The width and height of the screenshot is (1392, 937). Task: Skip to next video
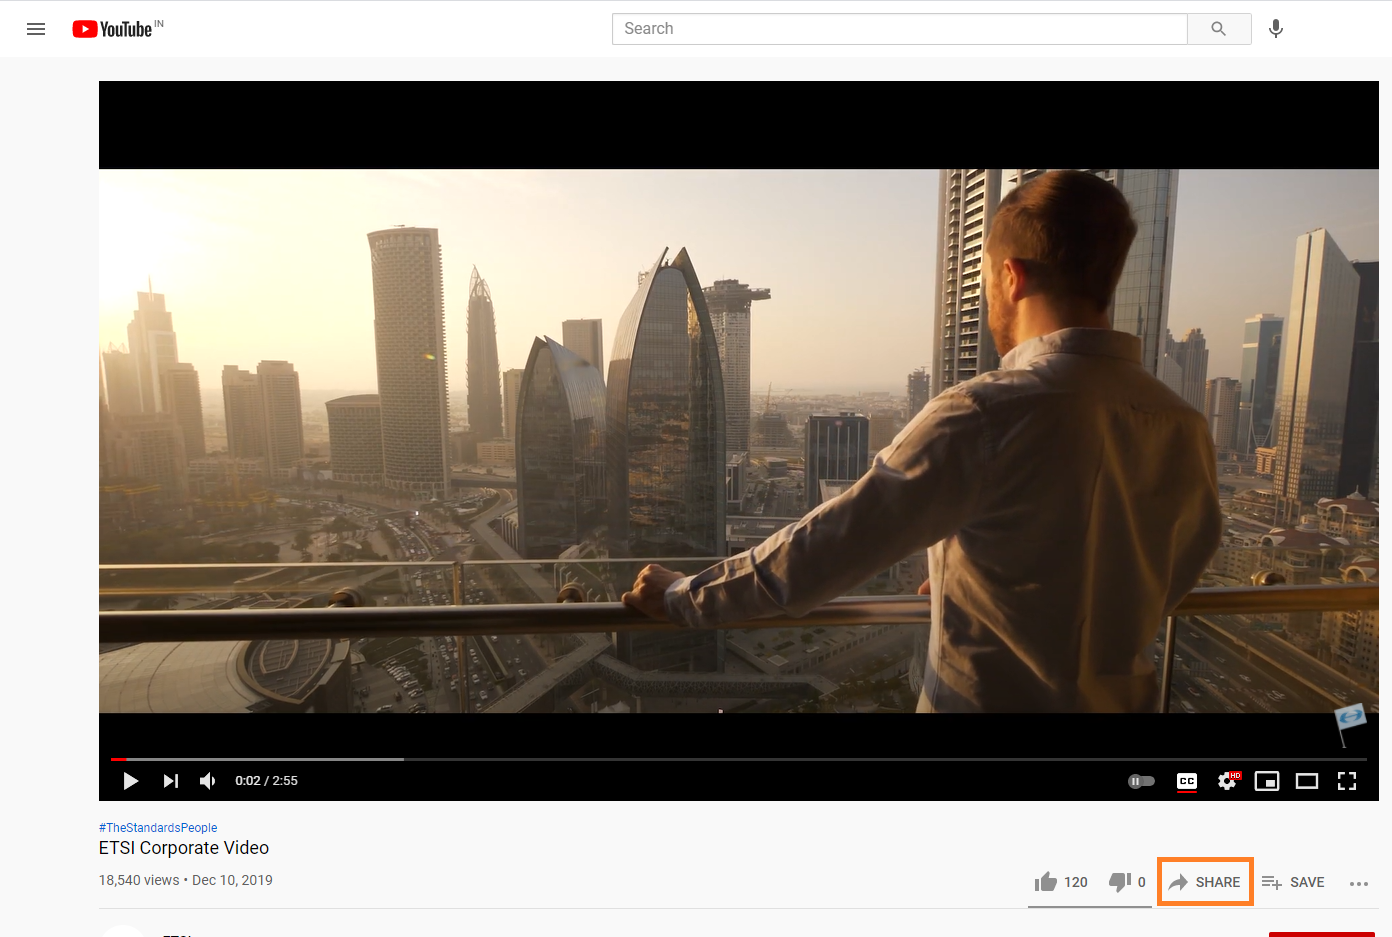tap(171, 781)
